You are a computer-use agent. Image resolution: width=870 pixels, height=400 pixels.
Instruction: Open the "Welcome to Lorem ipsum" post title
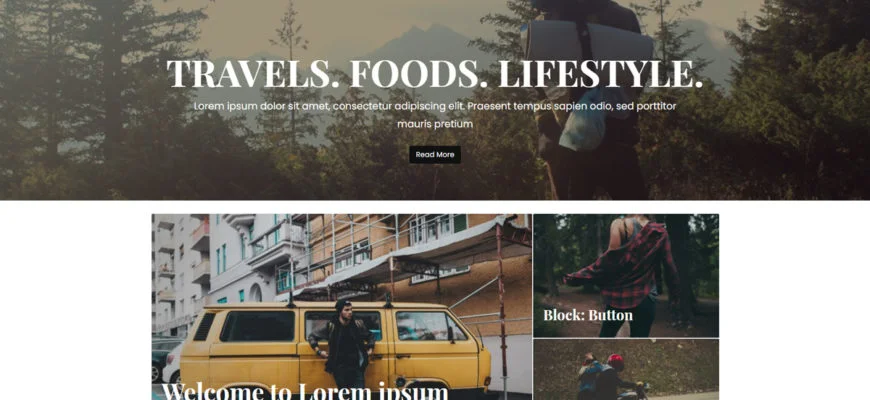(x=305, y=390)
